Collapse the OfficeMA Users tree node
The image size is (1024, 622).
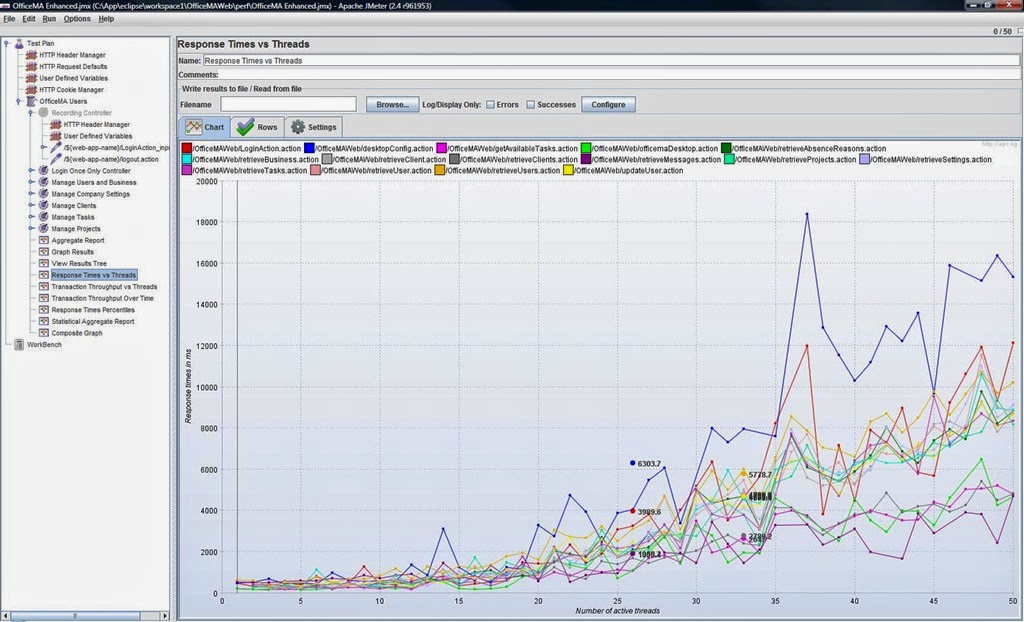tap(18, 101)
